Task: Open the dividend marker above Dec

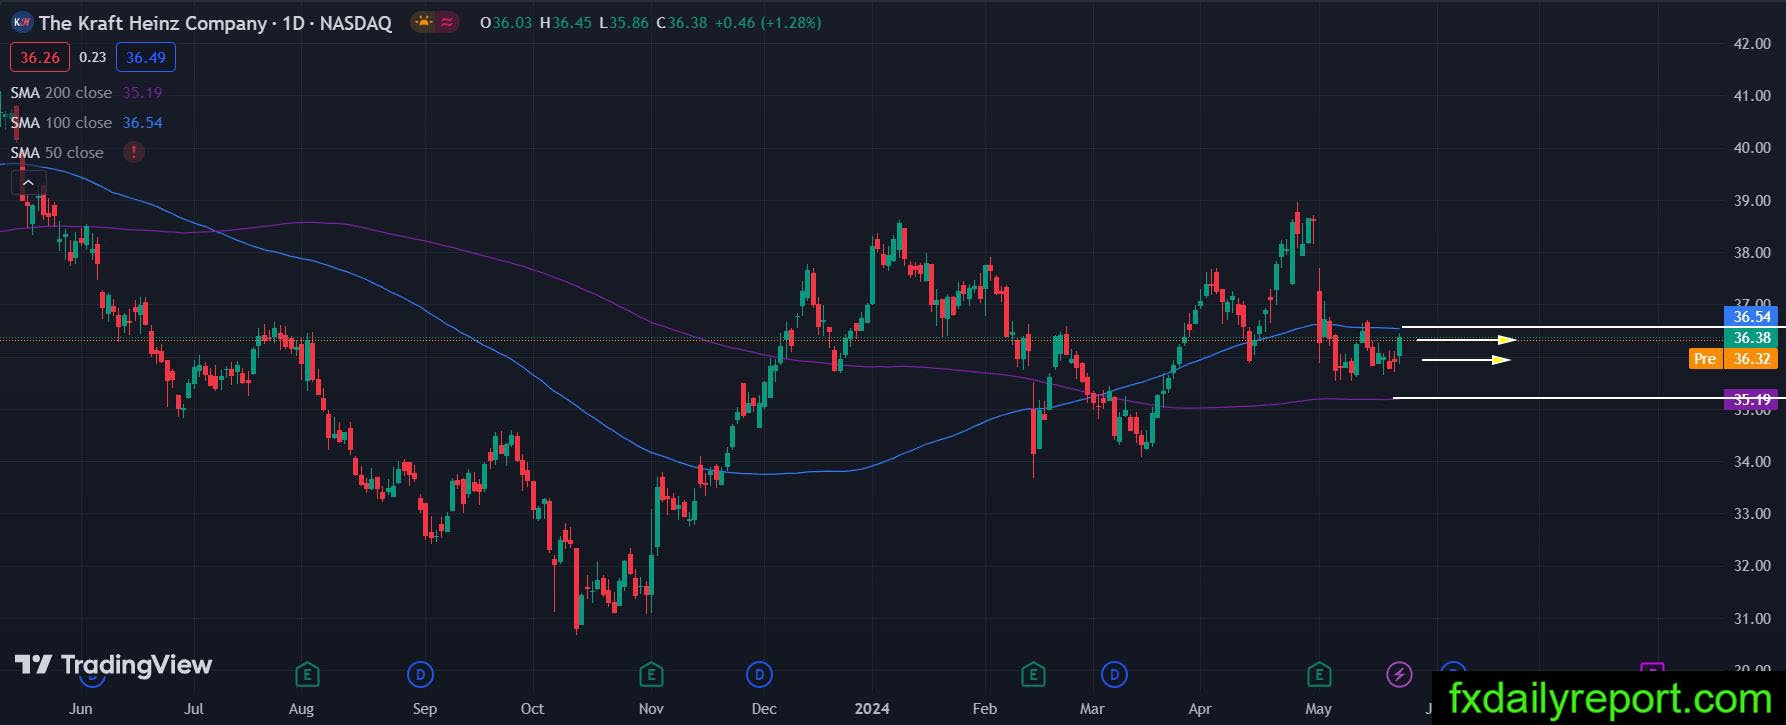Action: coord(760,675)
